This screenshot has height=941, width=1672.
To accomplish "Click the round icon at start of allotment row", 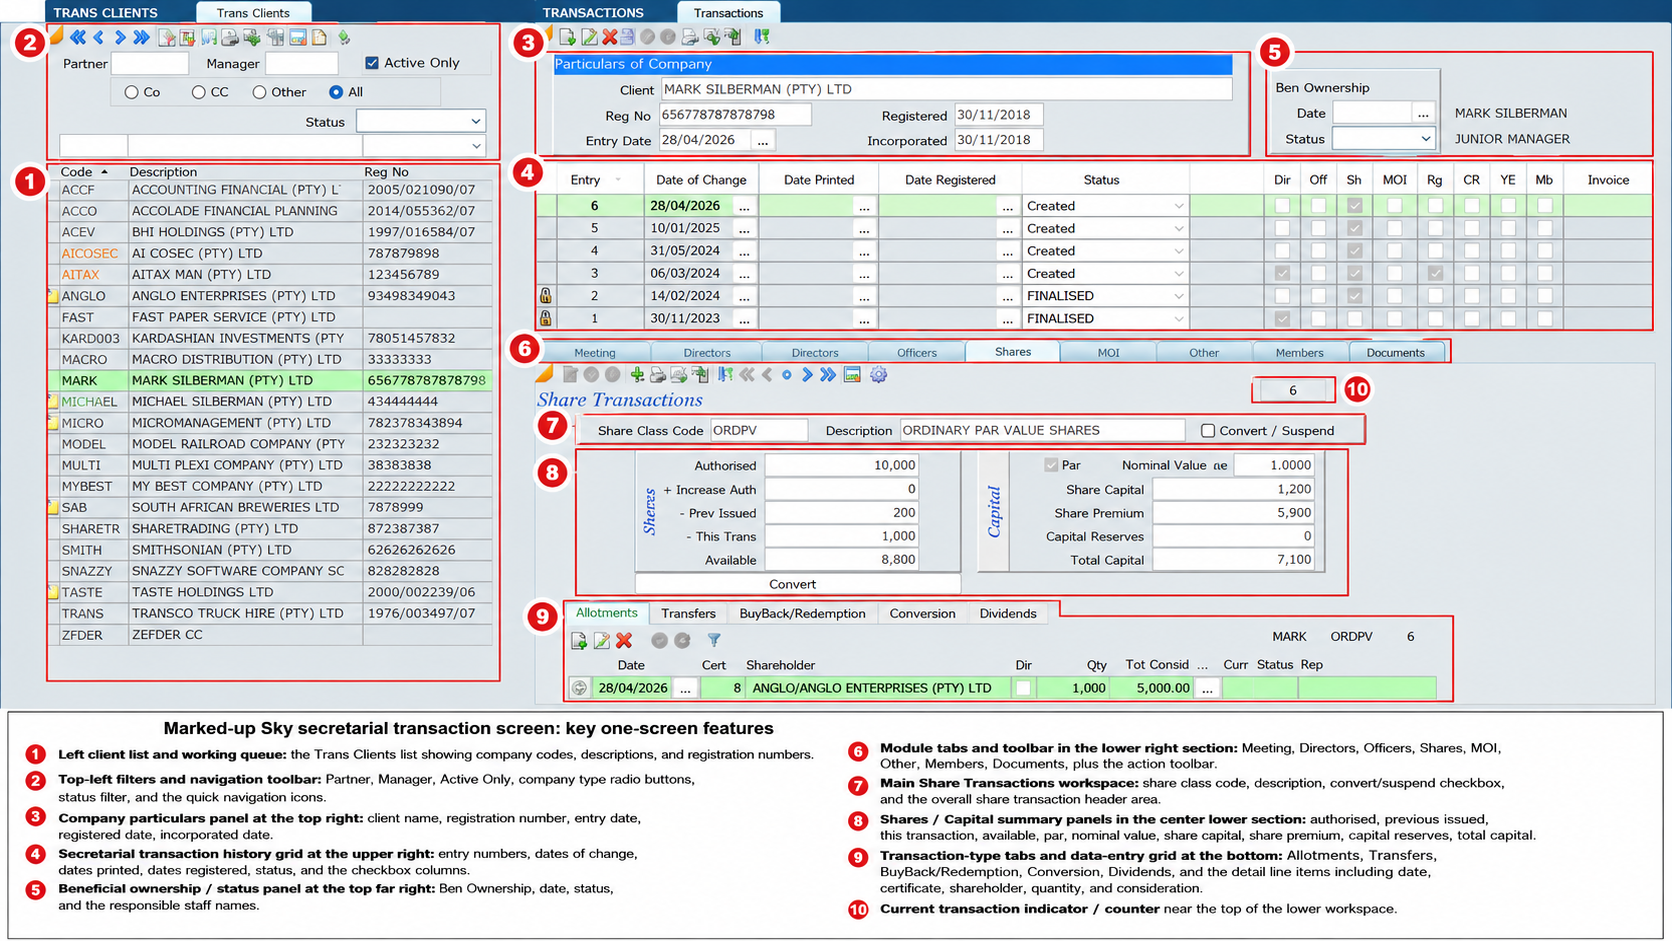I will pyautogui.click(x=579, y=688).
